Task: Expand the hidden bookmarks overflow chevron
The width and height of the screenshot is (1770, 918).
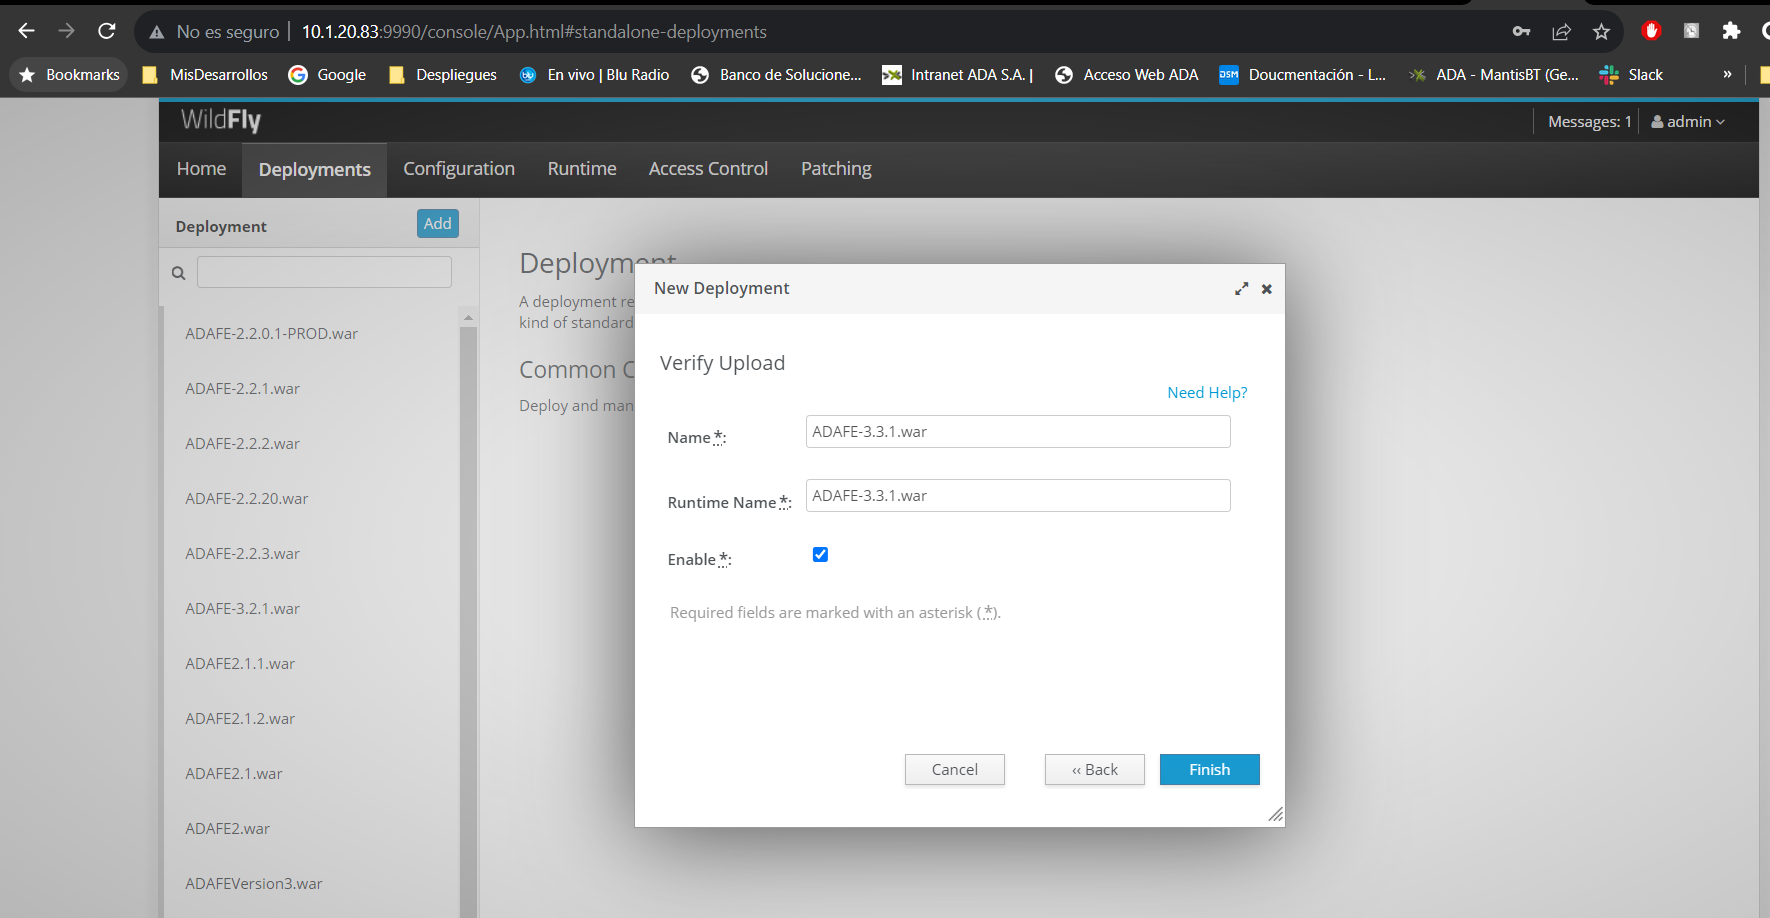Action: [1727, 75]
